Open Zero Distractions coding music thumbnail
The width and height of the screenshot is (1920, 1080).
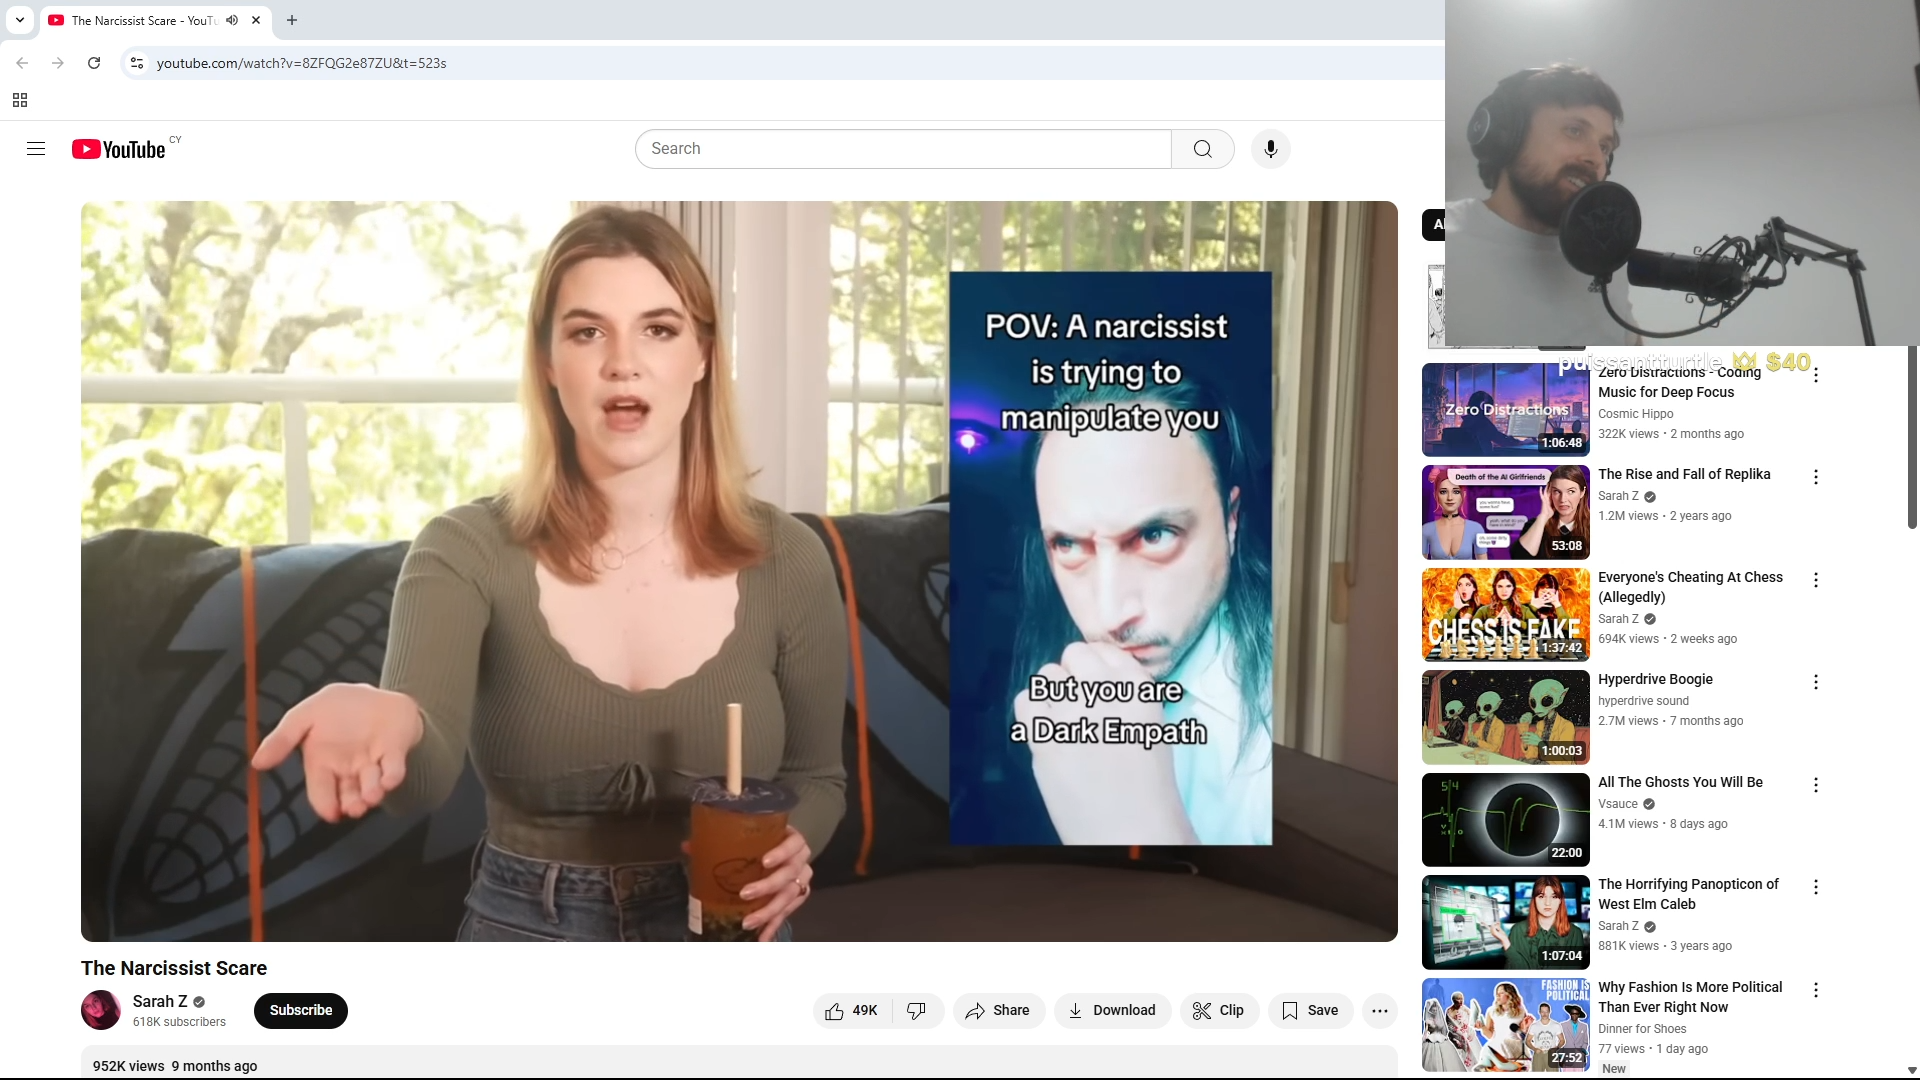pos(1505,410)
